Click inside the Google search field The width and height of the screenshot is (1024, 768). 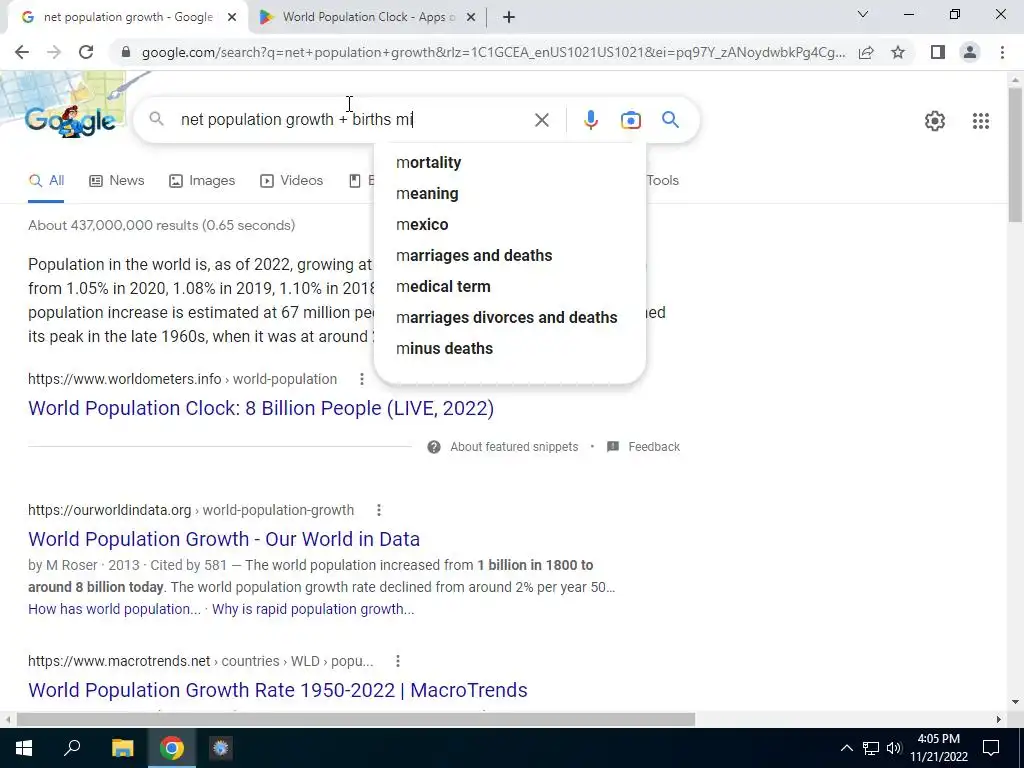pyautogui.click(x=353, y=120)
